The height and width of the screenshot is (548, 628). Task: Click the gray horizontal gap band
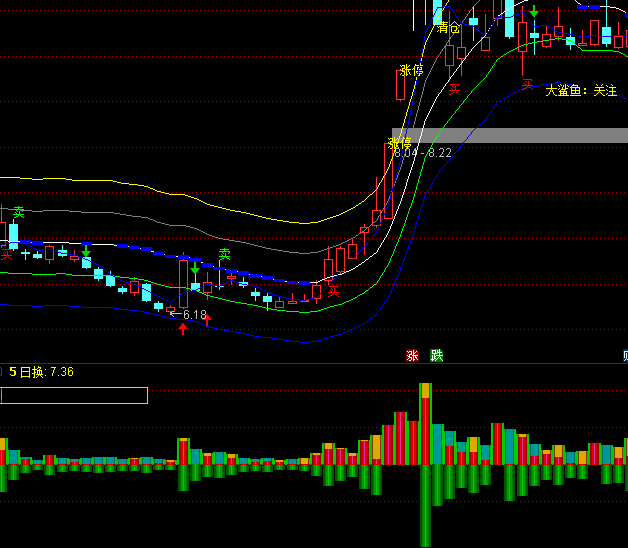(x=520, y=135)
